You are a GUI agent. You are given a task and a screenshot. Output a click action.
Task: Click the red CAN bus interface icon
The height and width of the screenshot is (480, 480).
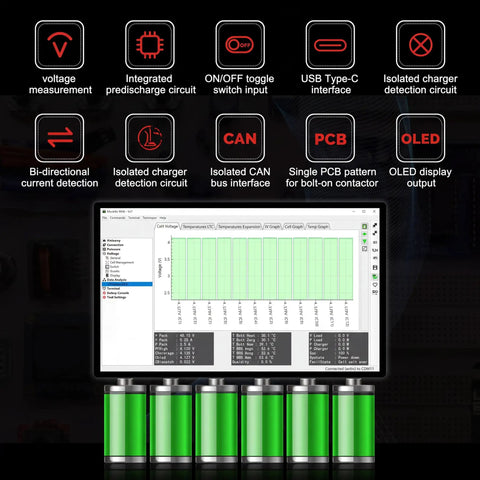pyautogui.click(x=240, y=138)
